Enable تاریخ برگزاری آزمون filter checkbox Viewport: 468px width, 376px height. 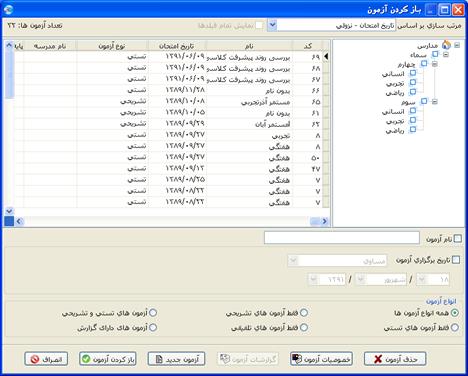coord(456,260)
